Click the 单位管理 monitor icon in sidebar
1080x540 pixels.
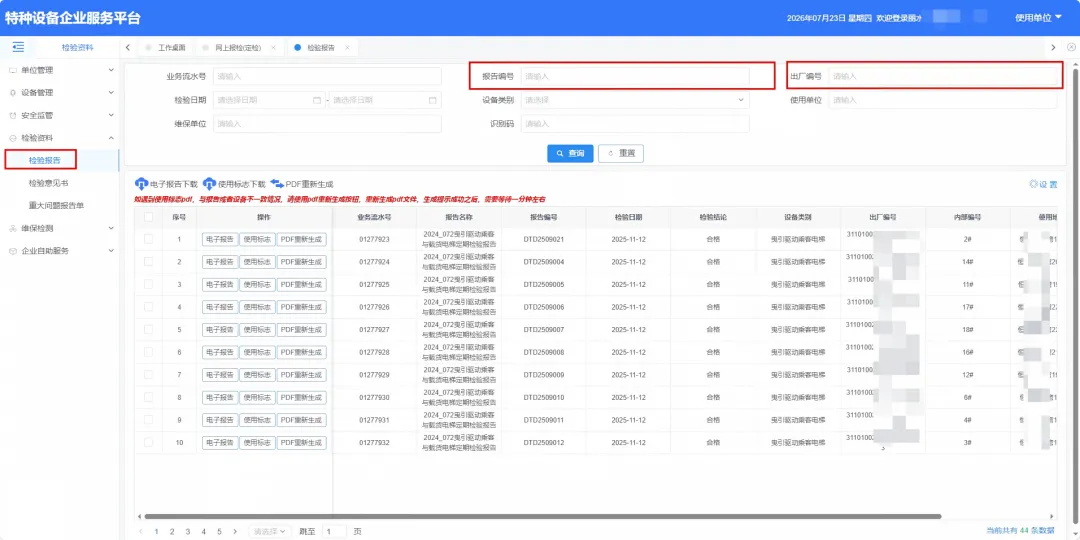pos(12,70)
